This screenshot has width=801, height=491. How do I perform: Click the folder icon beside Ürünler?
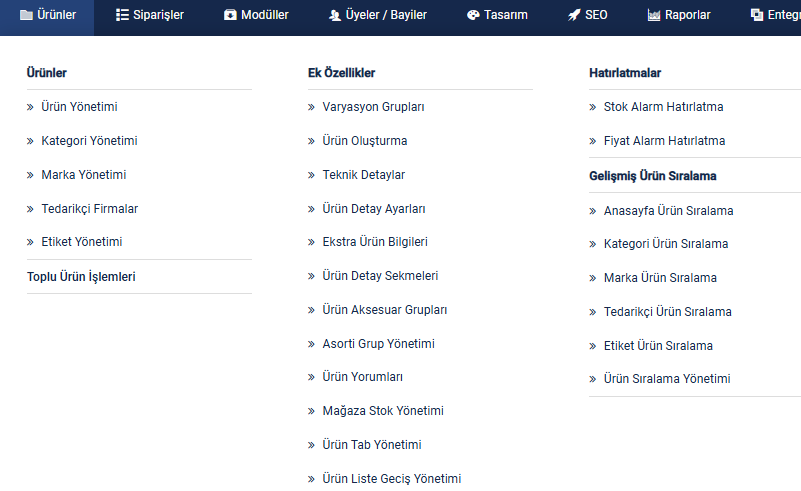[x=26, y=15]
